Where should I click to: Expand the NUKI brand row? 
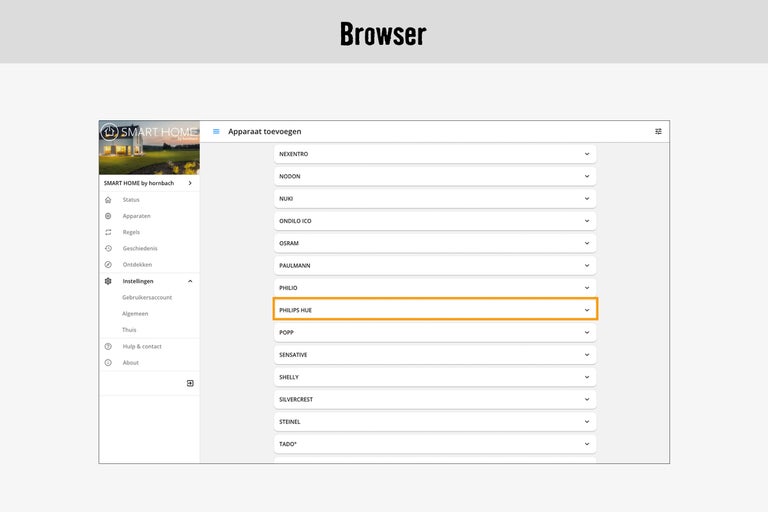[x=435, y=198]
